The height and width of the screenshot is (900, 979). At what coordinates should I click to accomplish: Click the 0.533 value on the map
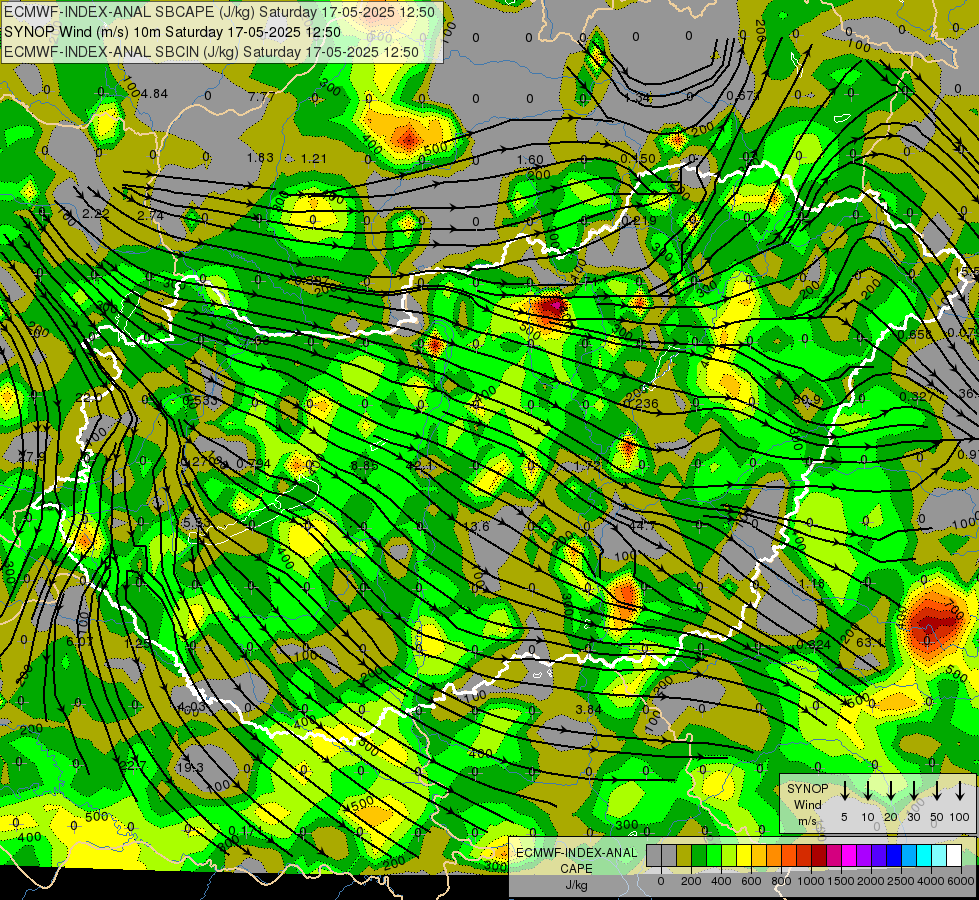click(x=201, y=400)
